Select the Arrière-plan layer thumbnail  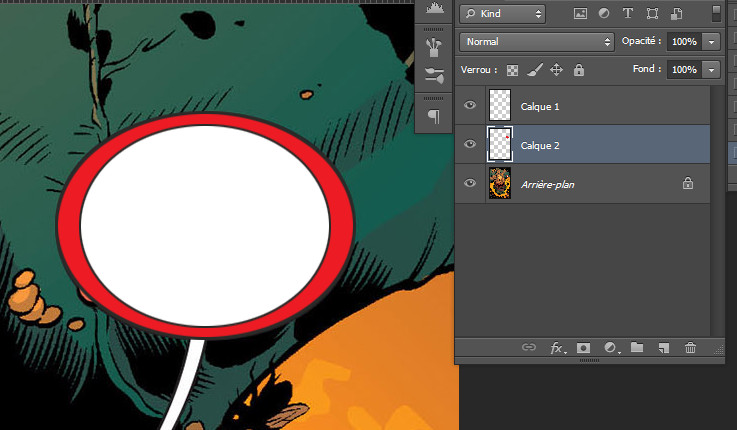coord(500,183)
